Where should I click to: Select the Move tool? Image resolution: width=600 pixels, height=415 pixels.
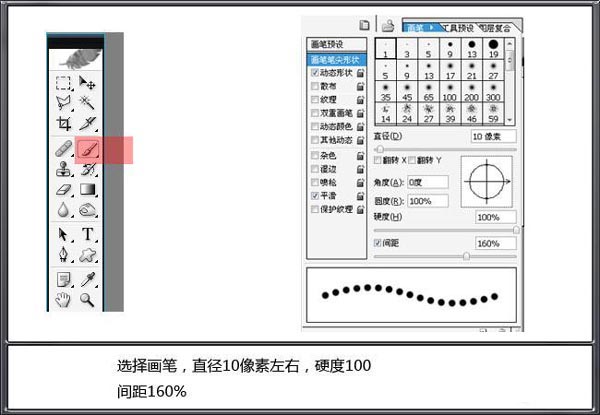(x=88, y=83)
